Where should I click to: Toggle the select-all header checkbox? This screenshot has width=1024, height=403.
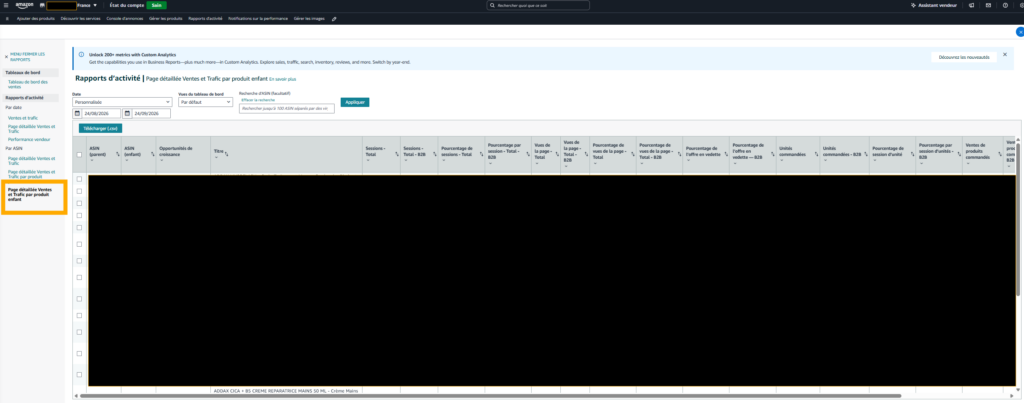click(x=79, y=155)
